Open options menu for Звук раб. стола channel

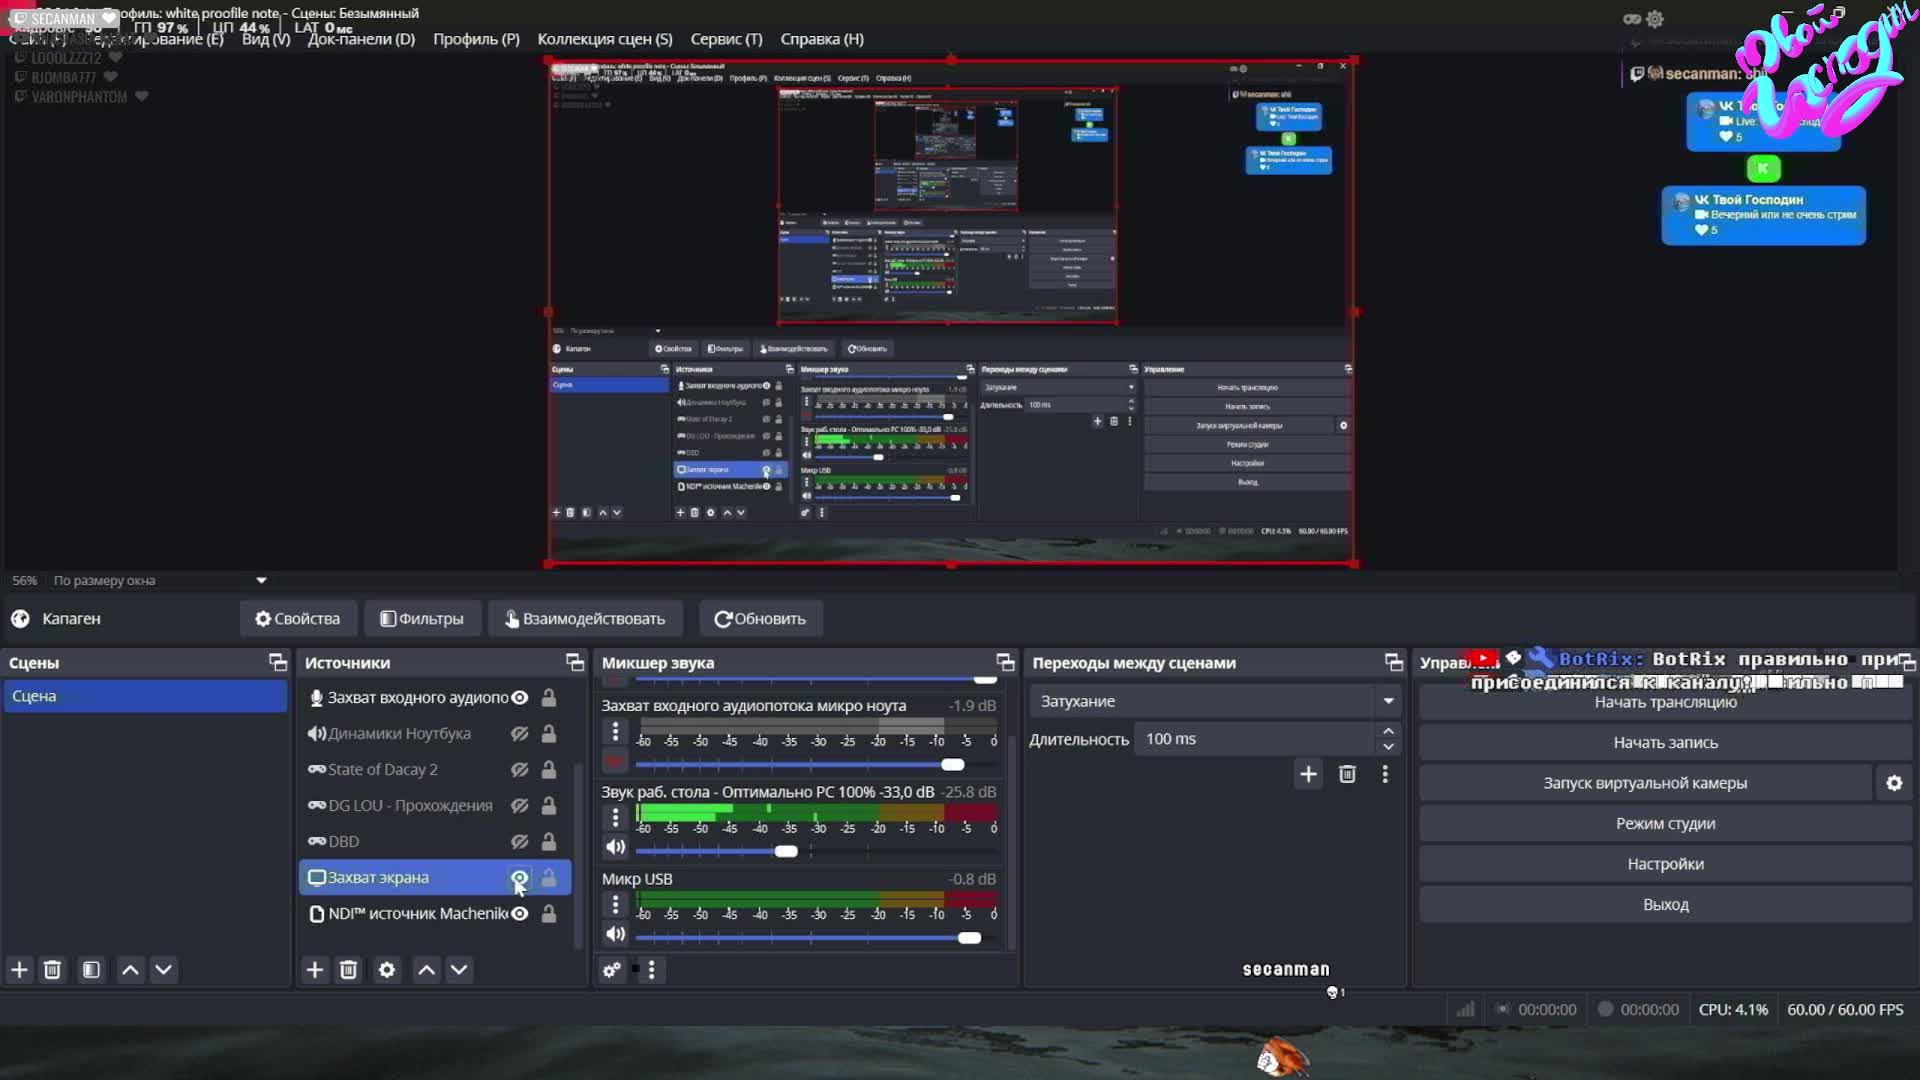(x=615, y=817)
